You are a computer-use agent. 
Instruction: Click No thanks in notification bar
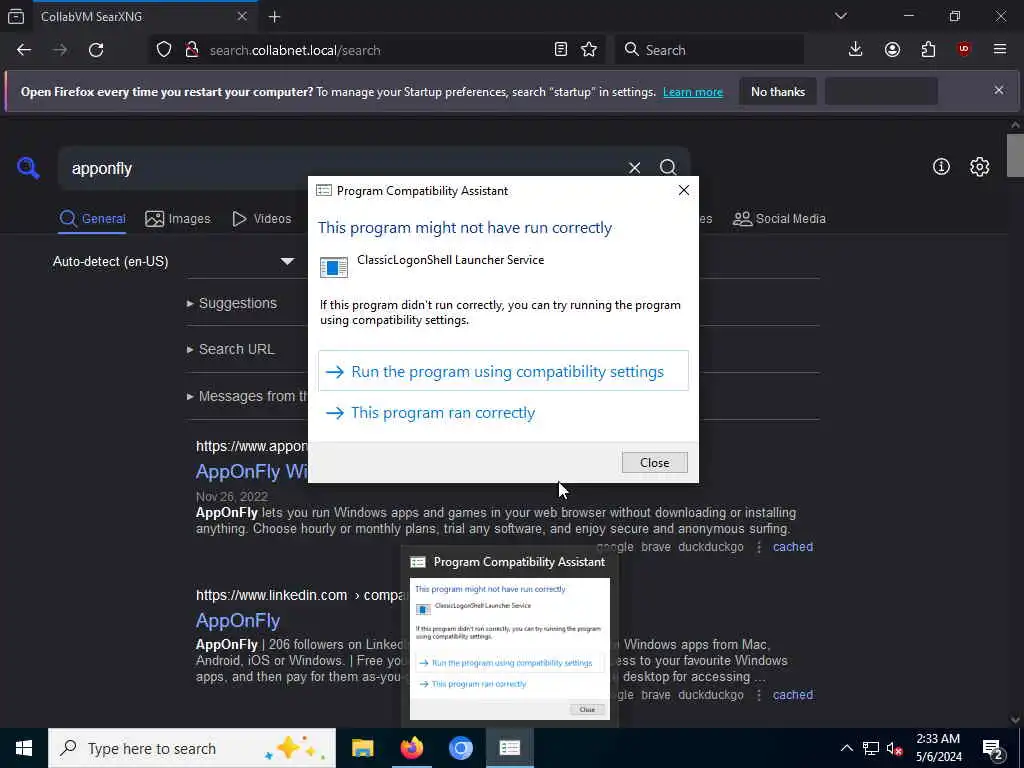[778, 92]
